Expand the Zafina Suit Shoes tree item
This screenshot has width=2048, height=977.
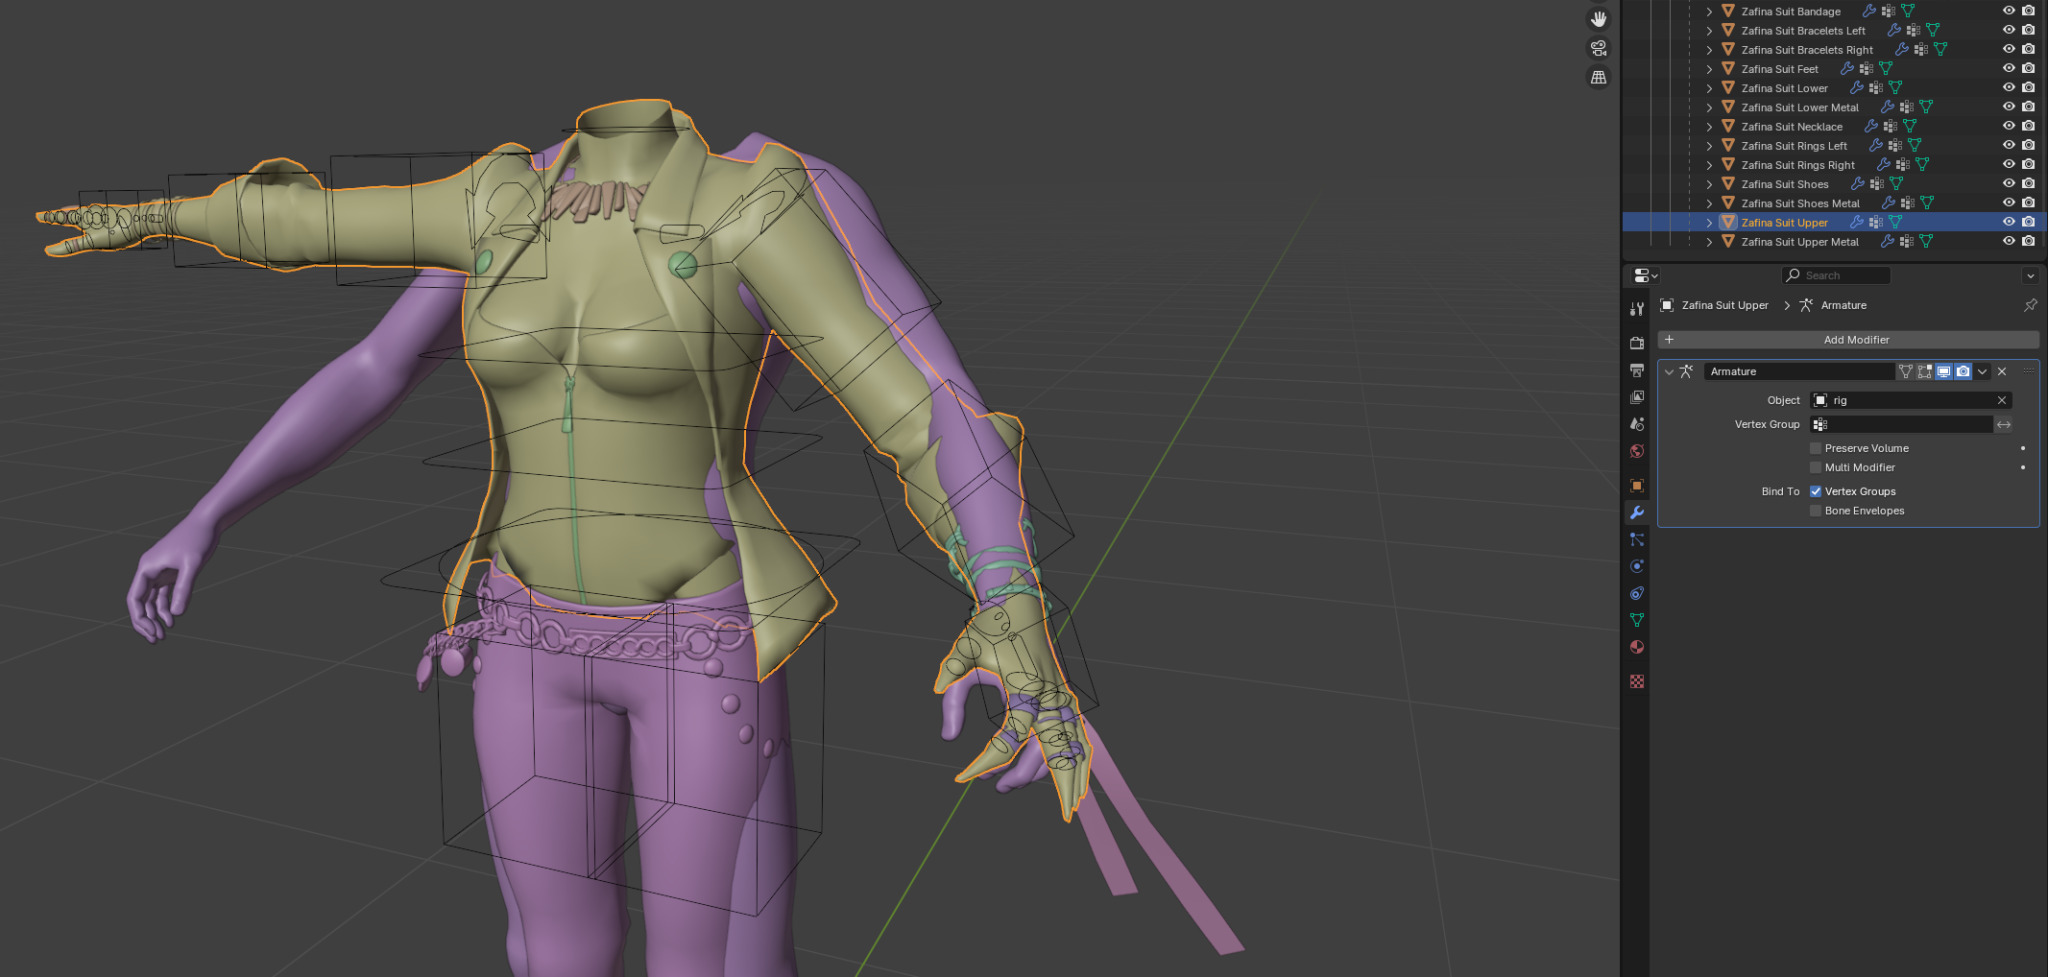tap(1710, 184)
